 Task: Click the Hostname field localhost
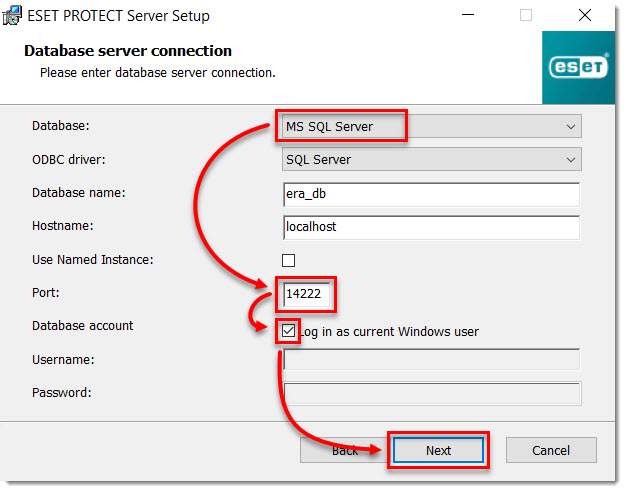pos(432,227)
